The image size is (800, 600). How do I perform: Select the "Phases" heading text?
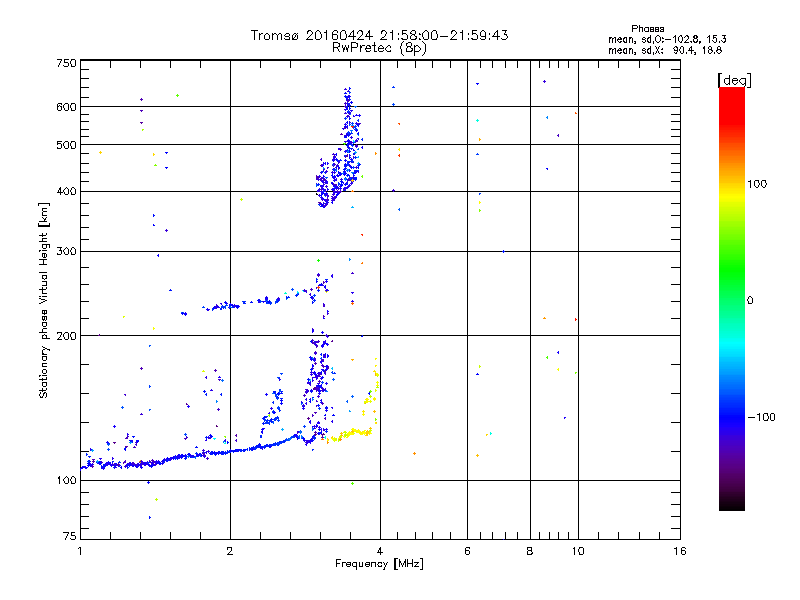coord(647,29)
